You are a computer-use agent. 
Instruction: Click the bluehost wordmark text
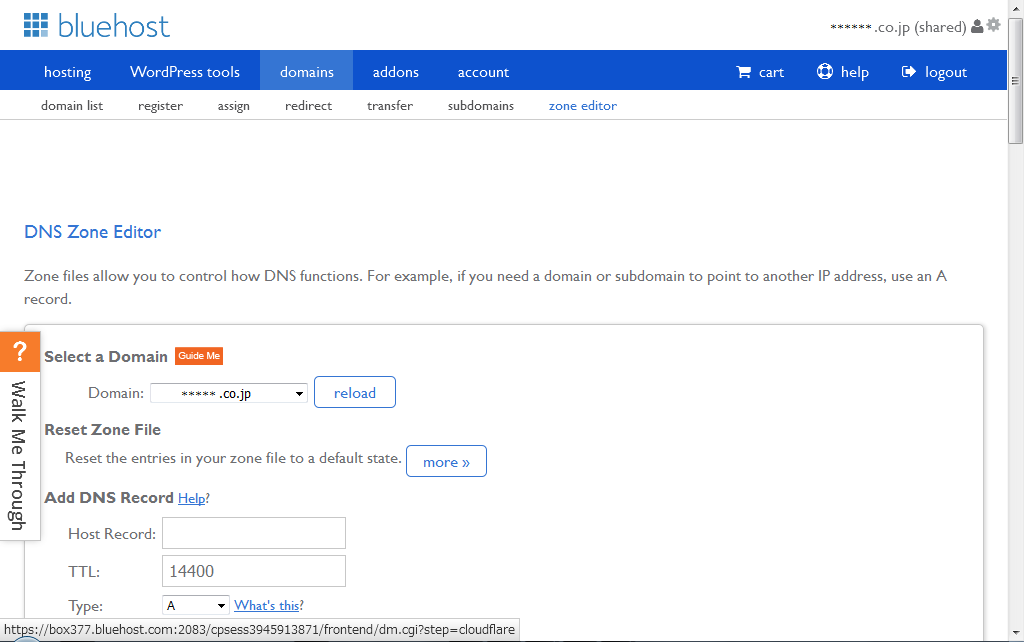pyautogui.click(x=114, y=26)
